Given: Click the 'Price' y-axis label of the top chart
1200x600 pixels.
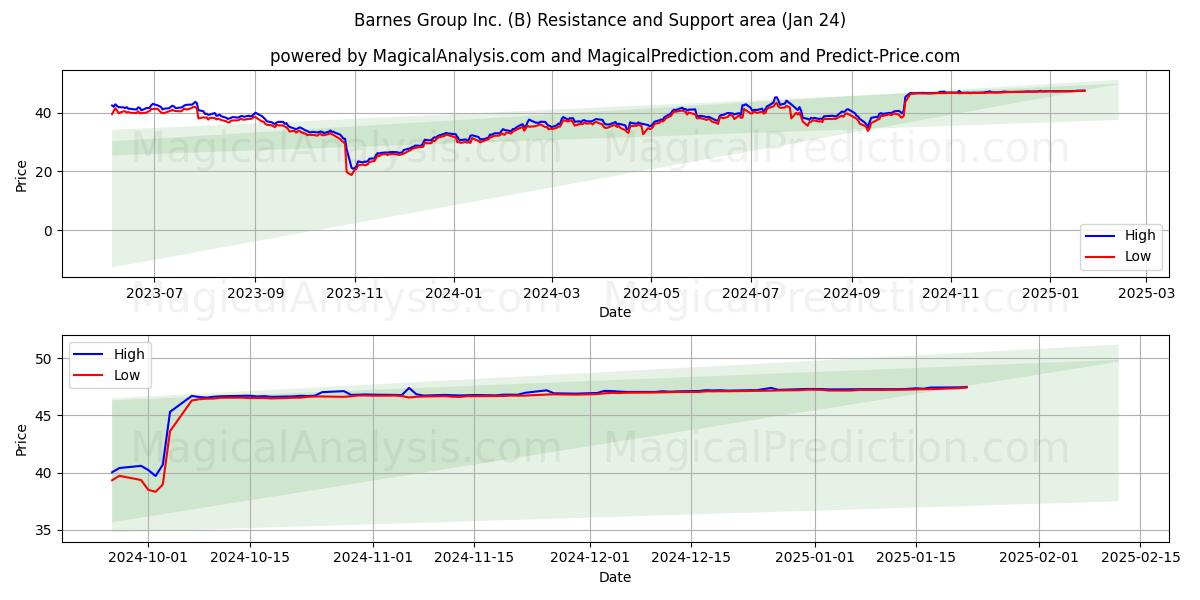Looking at the screenshot, I should (21, 174).
